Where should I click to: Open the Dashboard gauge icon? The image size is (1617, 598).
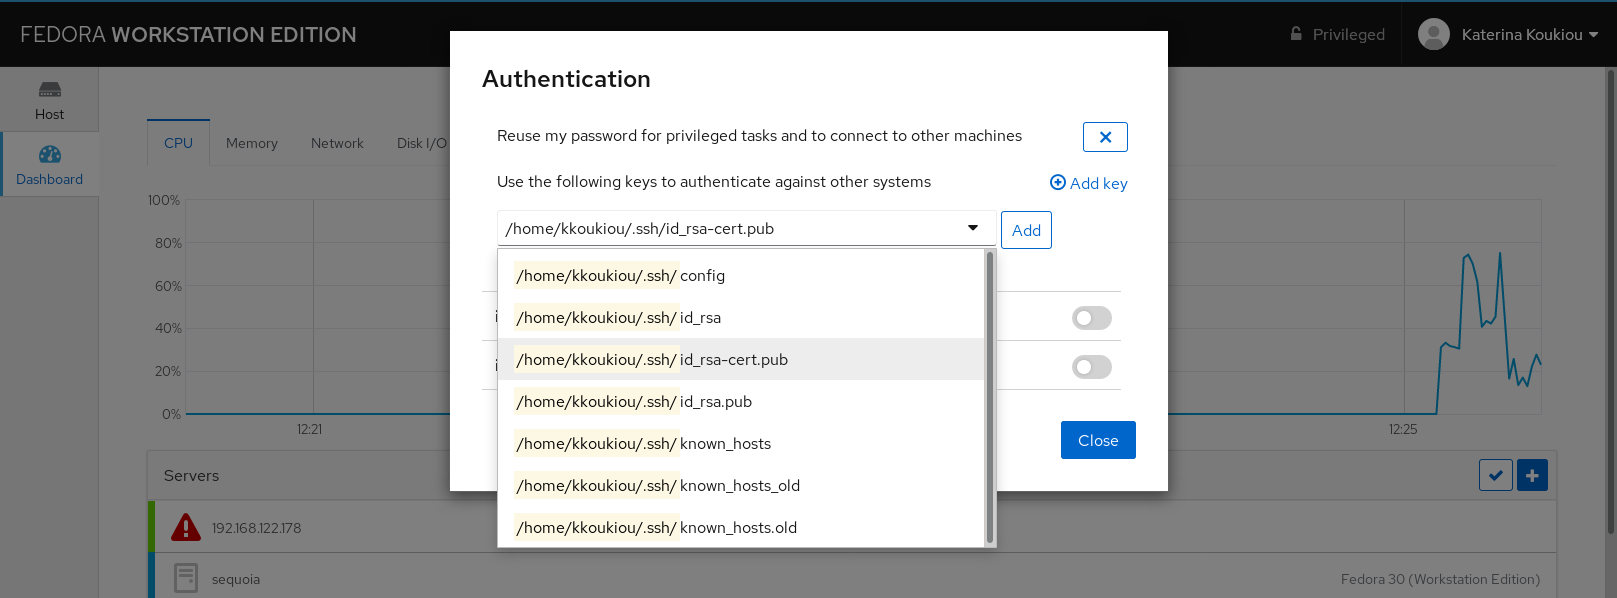point(49,155)
